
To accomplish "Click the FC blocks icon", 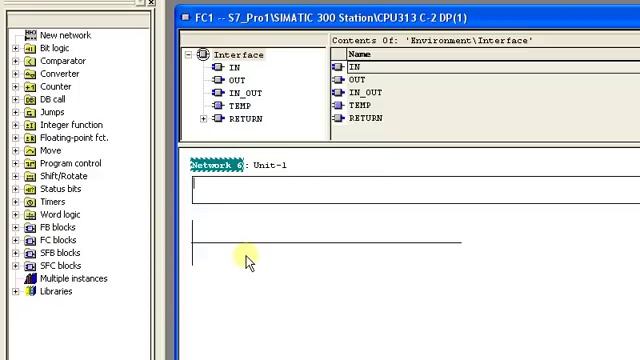I will [30, 240].
